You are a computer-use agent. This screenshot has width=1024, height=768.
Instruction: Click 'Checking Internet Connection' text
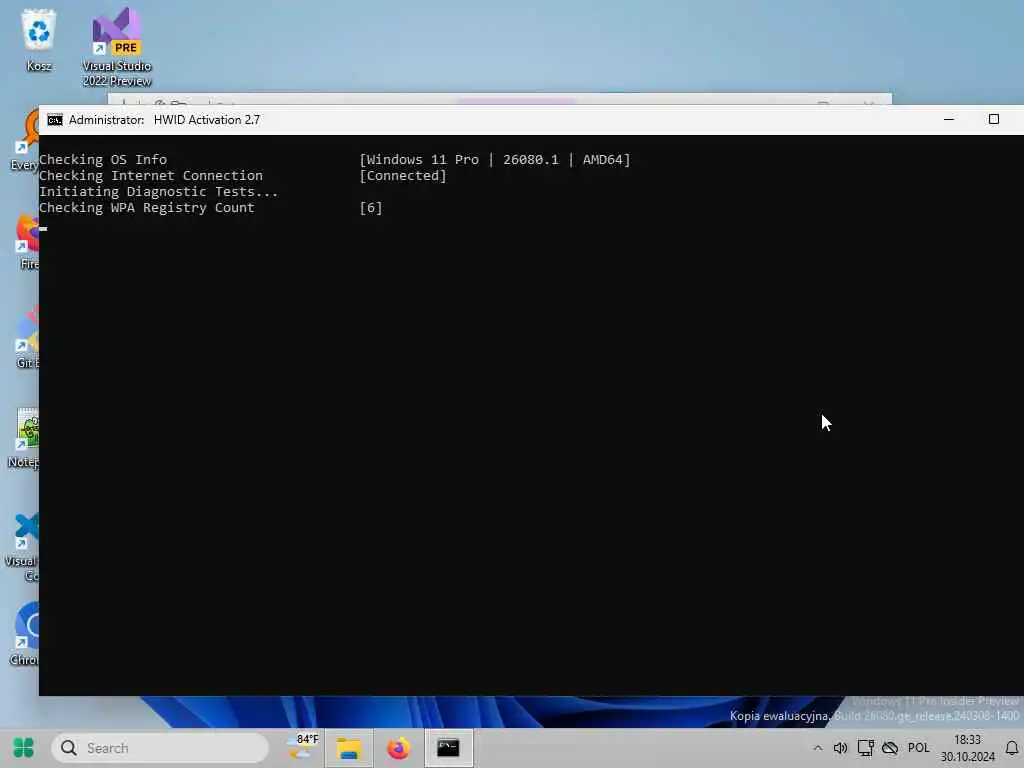click(x=151, y=176)
